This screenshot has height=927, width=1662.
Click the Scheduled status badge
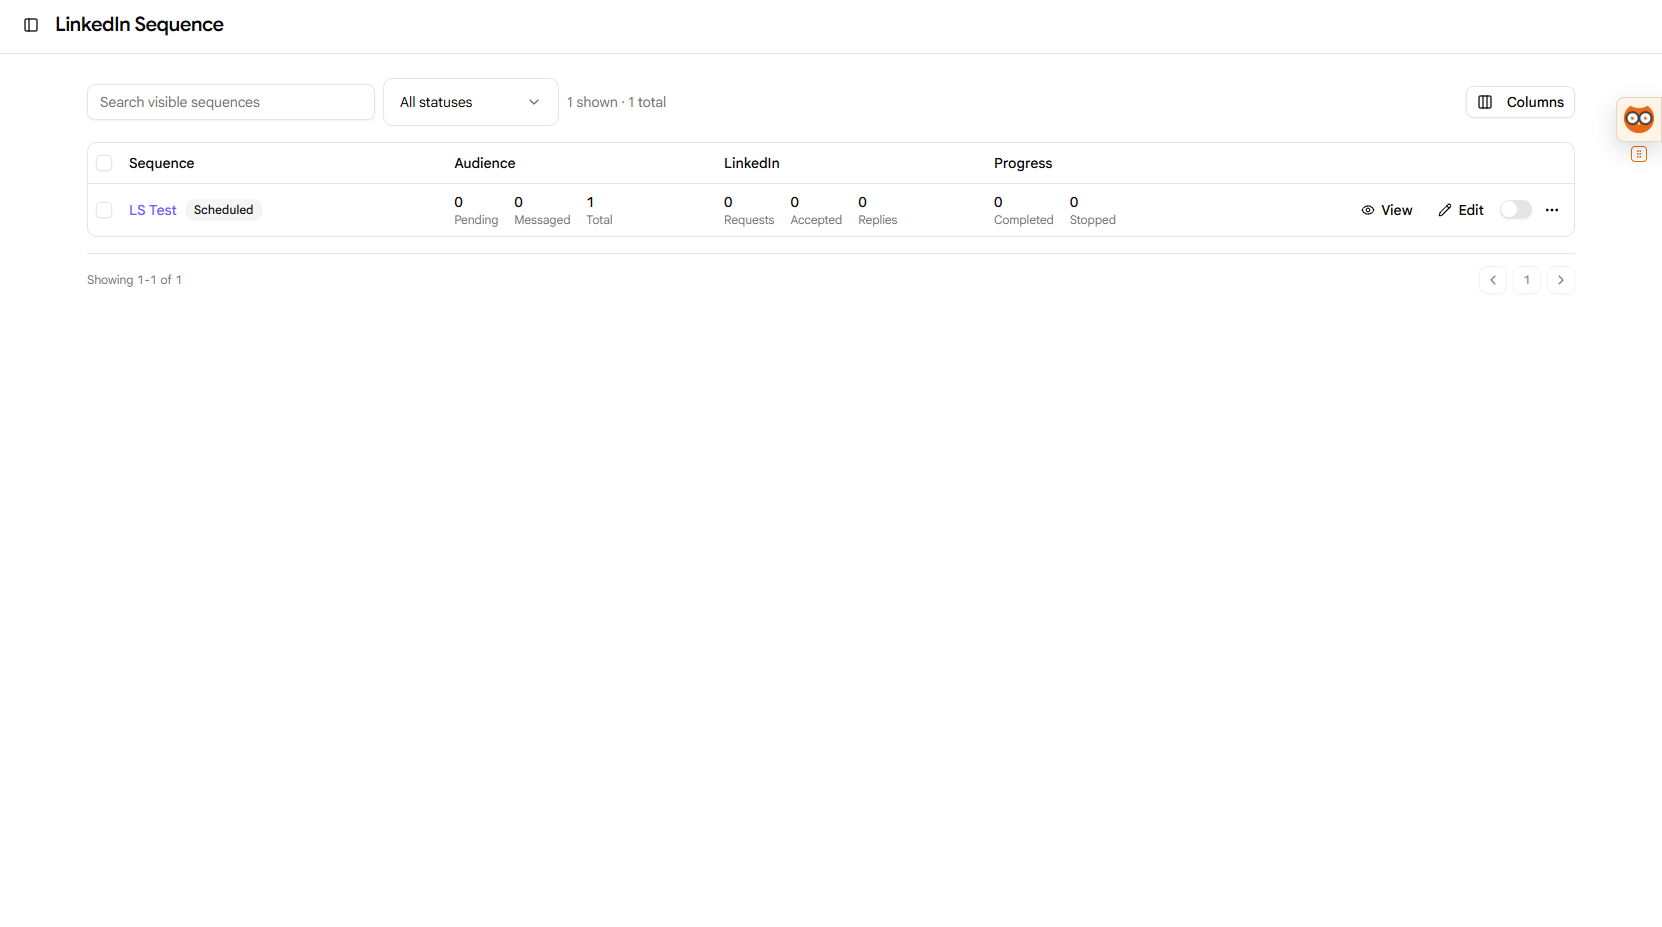[x=224, y=210]
